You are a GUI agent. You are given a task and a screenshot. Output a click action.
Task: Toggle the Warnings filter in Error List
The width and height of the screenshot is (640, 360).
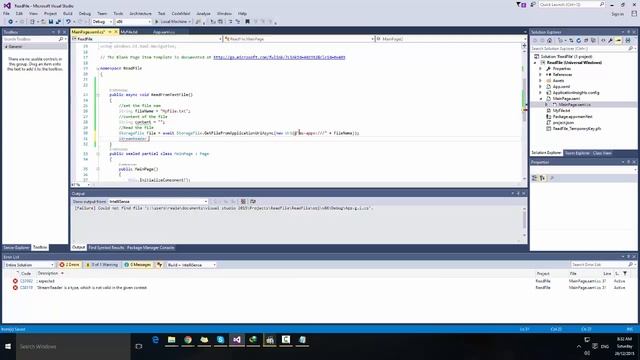(102, 265)
